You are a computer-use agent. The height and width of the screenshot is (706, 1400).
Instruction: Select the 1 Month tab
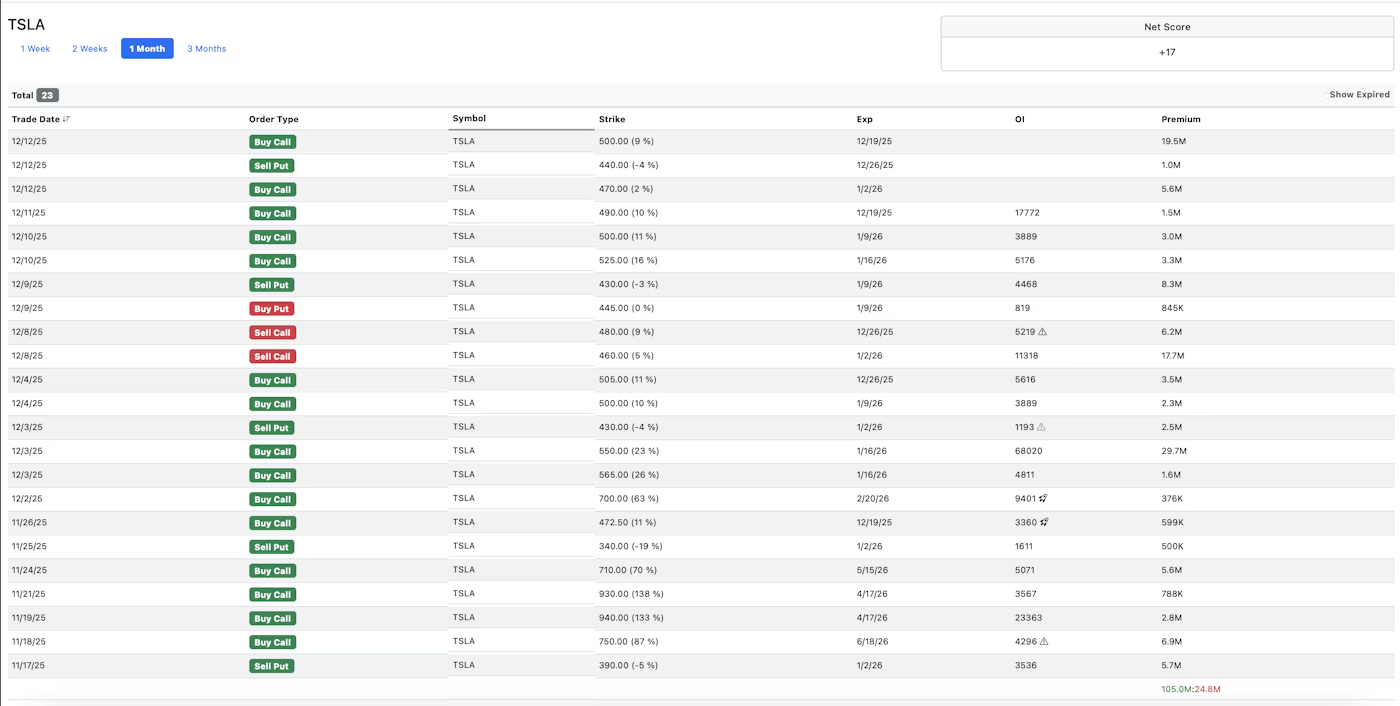pyautogui.click(x=147, y=49)
